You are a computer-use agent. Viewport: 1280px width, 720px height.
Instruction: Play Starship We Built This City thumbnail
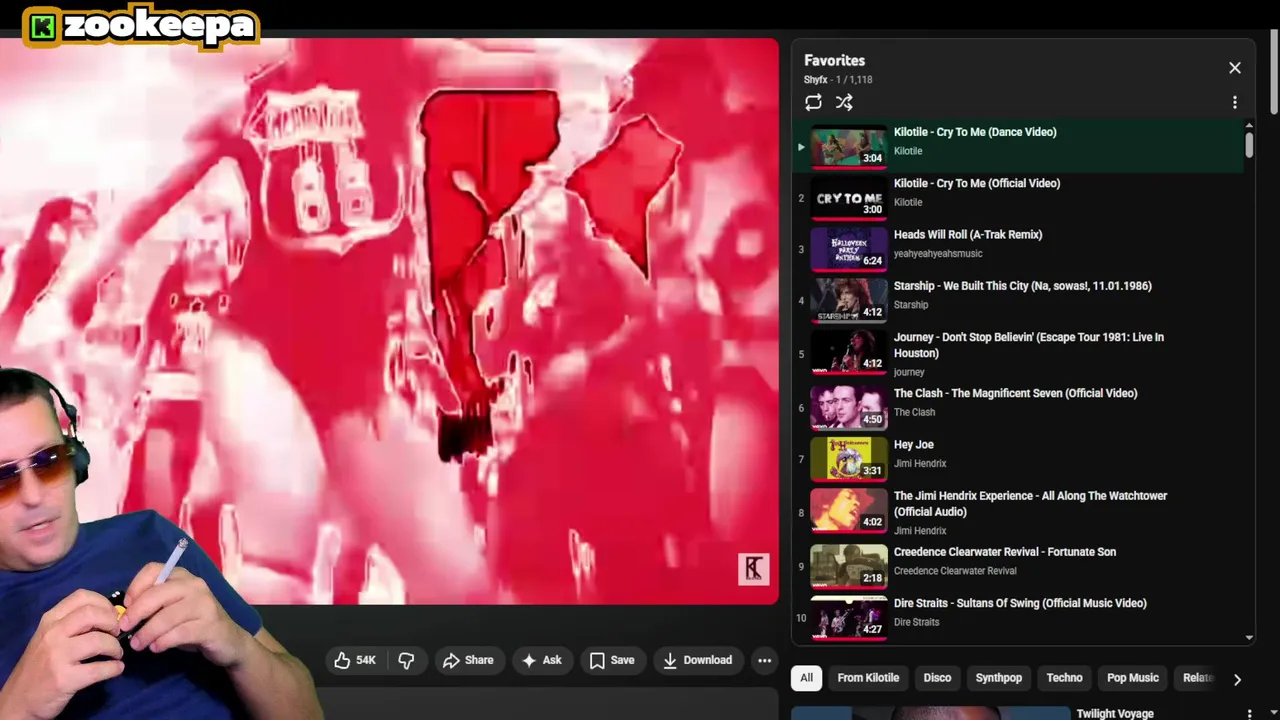tap(848, 300)
